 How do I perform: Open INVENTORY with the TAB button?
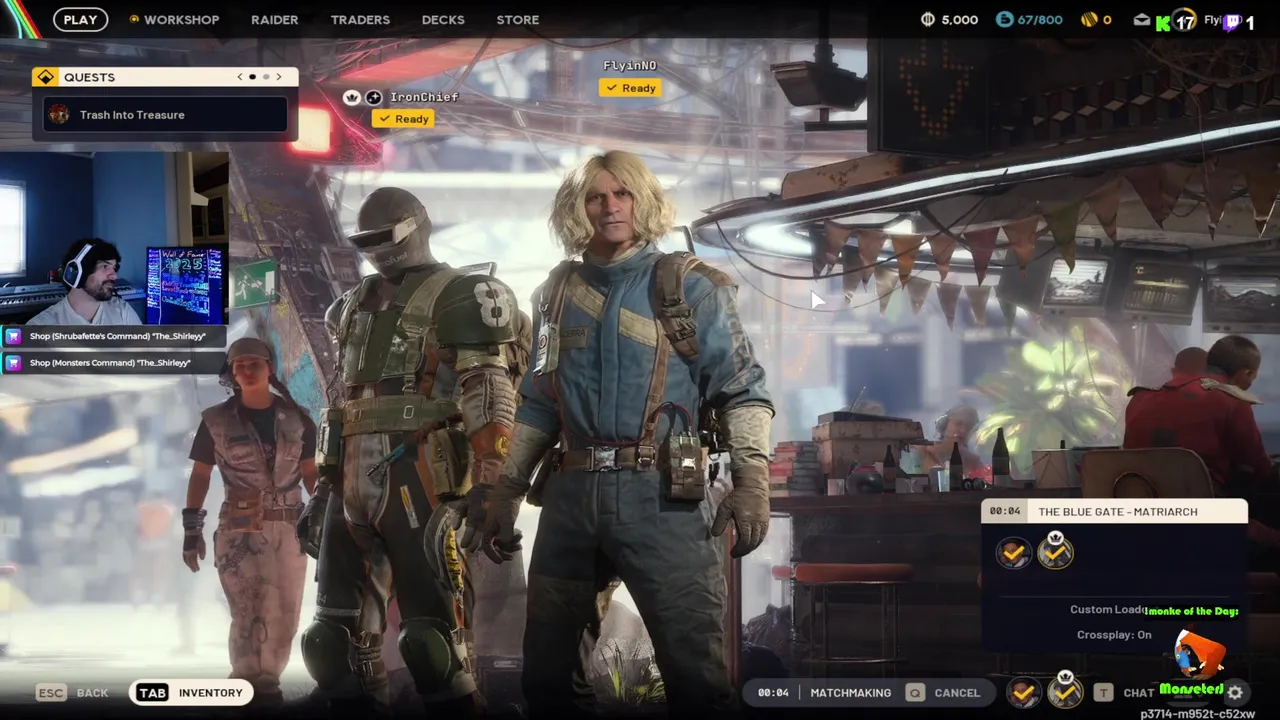(191, 693)
